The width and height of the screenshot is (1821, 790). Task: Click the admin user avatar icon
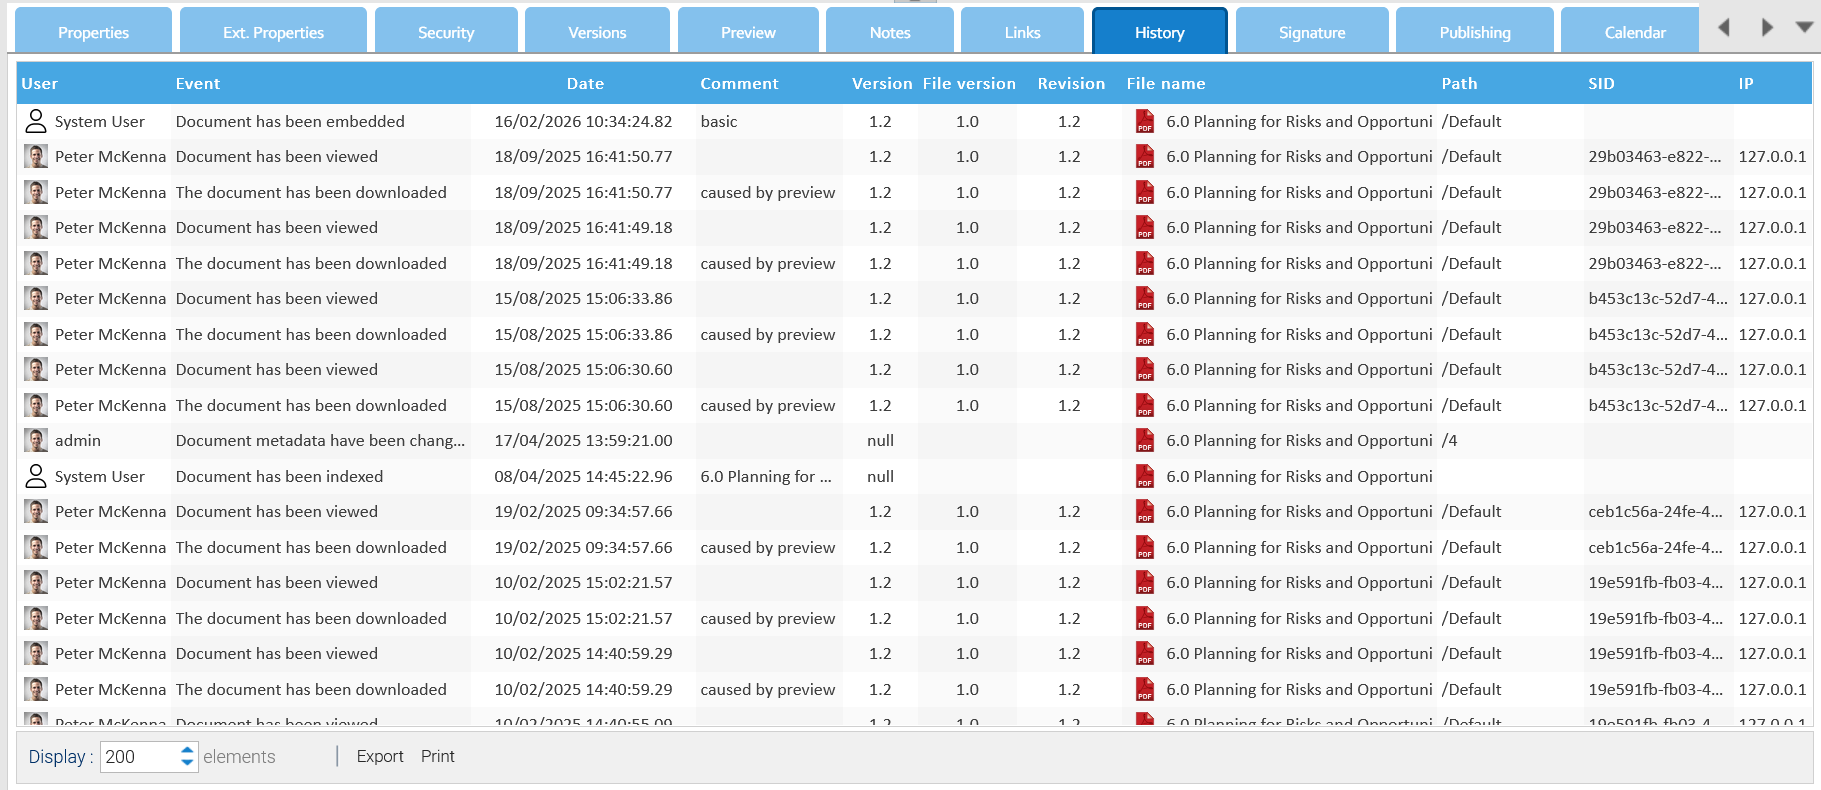click(x=36, y=440)
